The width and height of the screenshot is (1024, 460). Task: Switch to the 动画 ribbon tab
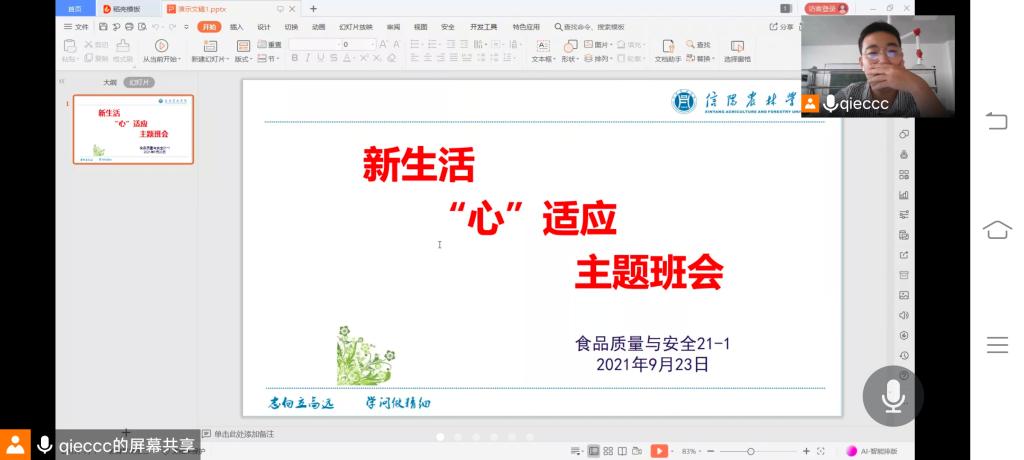click(318, 27)
